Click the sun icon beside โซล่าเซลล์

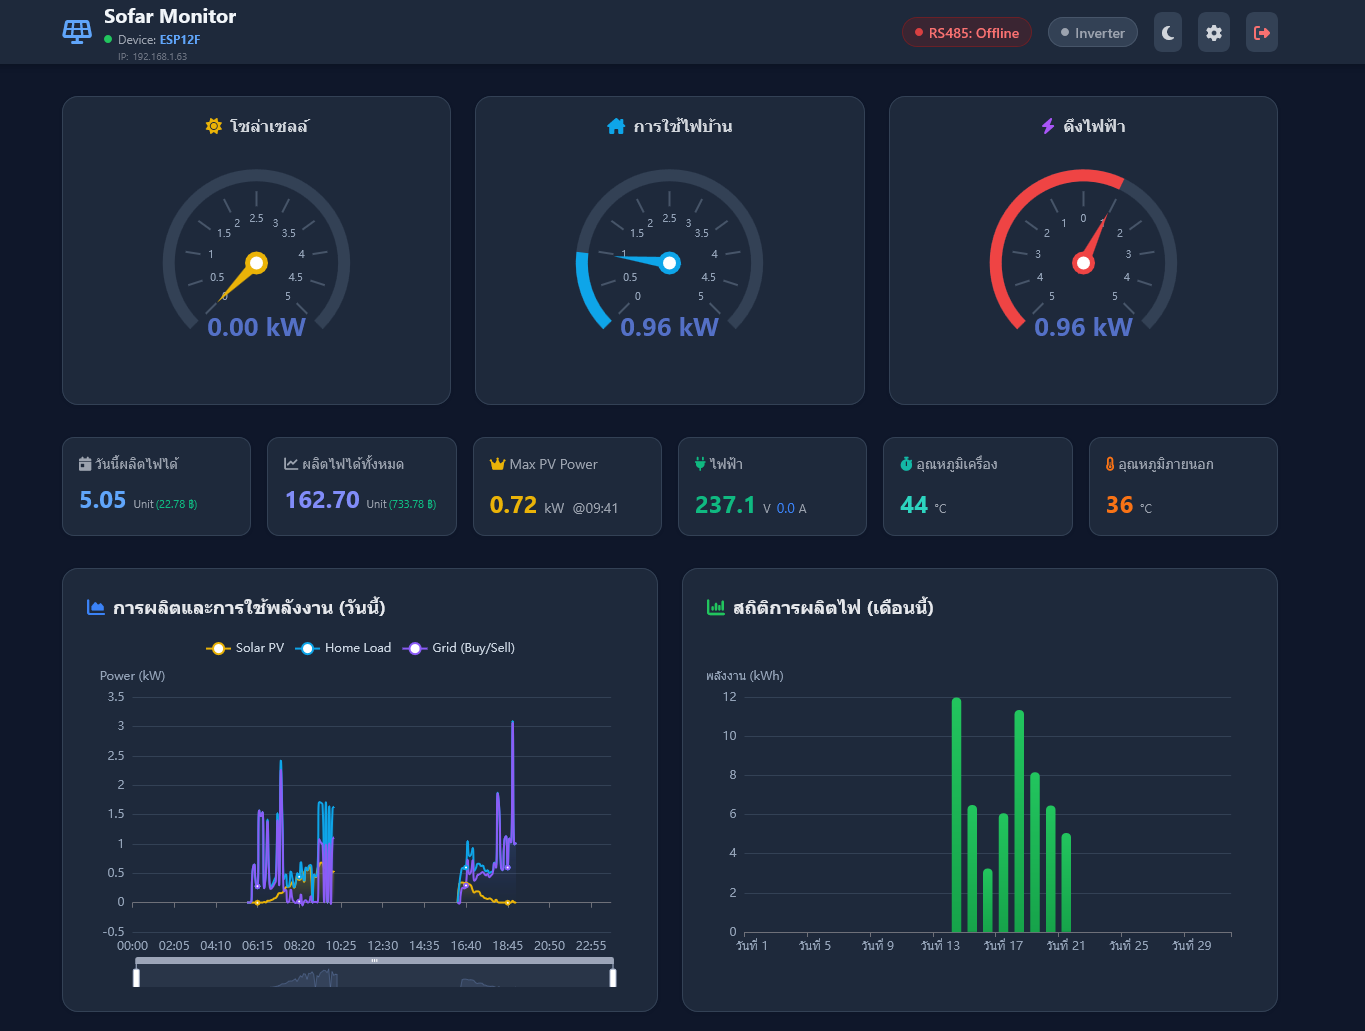[x=213, y=126]
